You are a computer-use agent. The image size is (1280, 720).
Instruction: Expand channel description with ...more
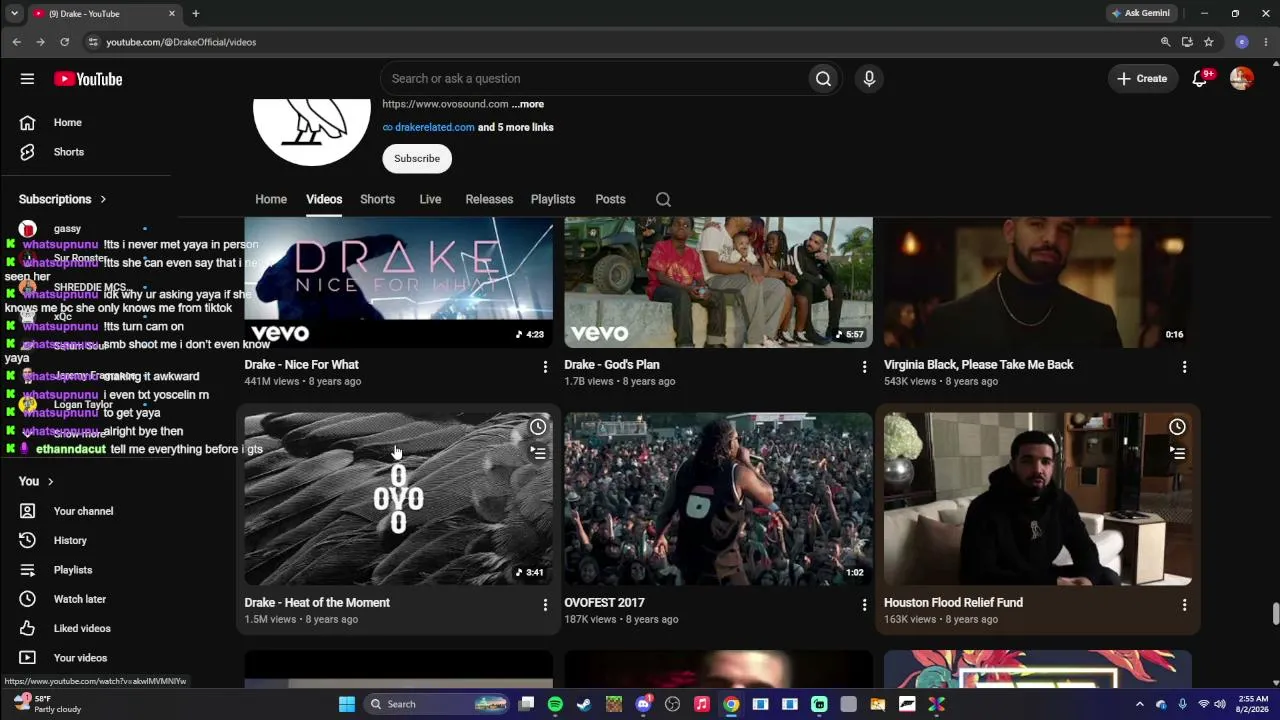tap(528, 104)
